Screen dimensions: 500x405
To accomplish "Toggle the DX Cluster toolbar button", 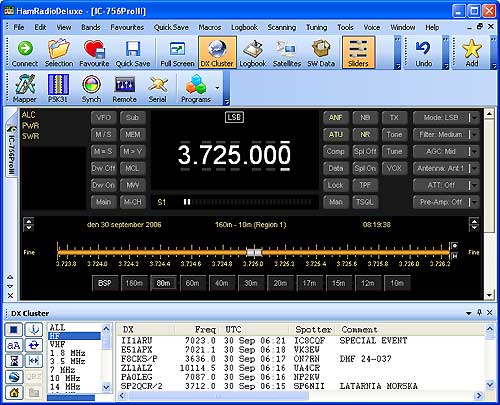I will (x=217, y=53).
